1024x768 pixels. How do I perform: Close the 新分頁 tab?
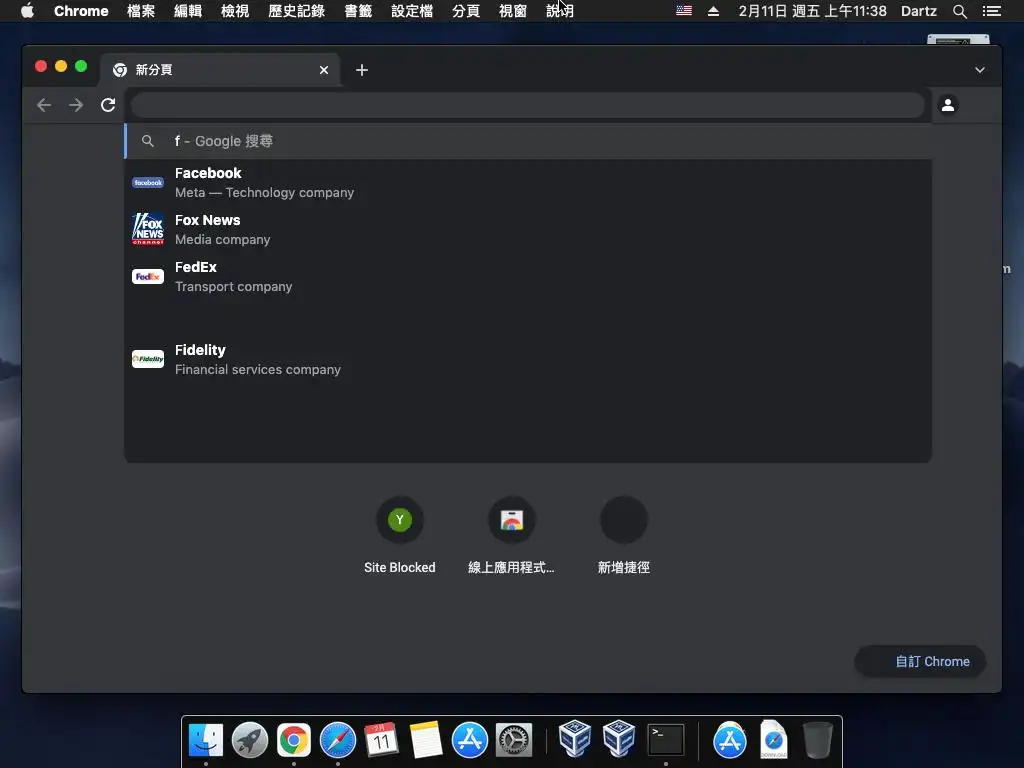point(324,70)
